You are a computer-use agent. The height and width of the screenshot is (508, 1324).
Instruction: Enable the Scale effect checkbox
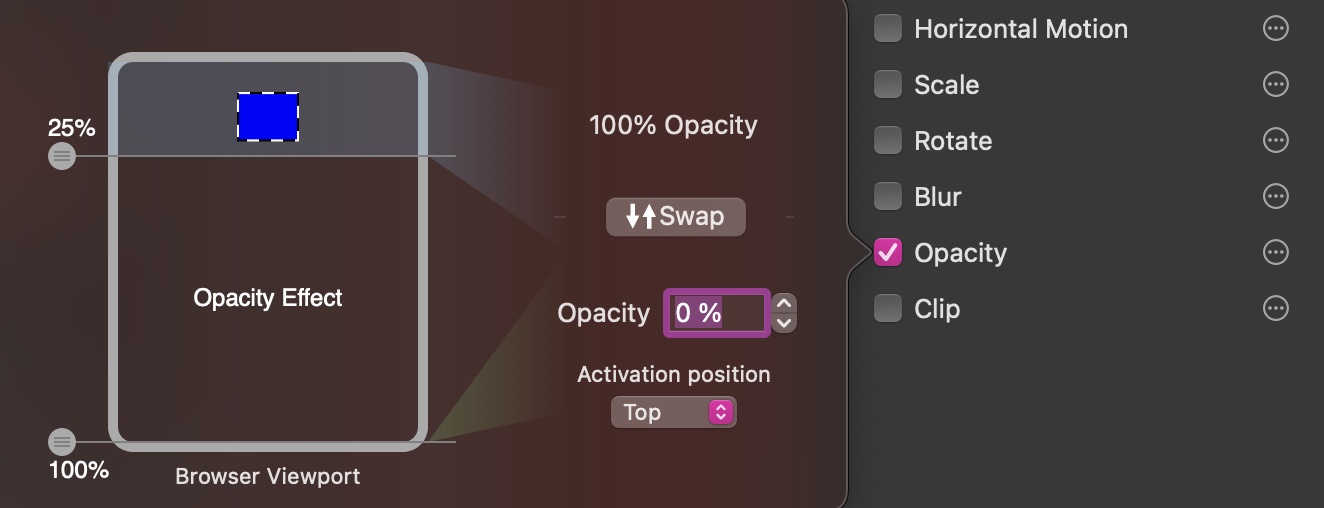click(888, 85)
